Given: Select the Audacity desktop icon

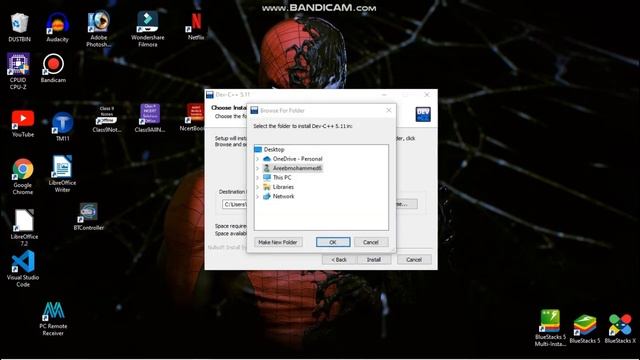Looking at the screenshot, I should tap(57, 27).
